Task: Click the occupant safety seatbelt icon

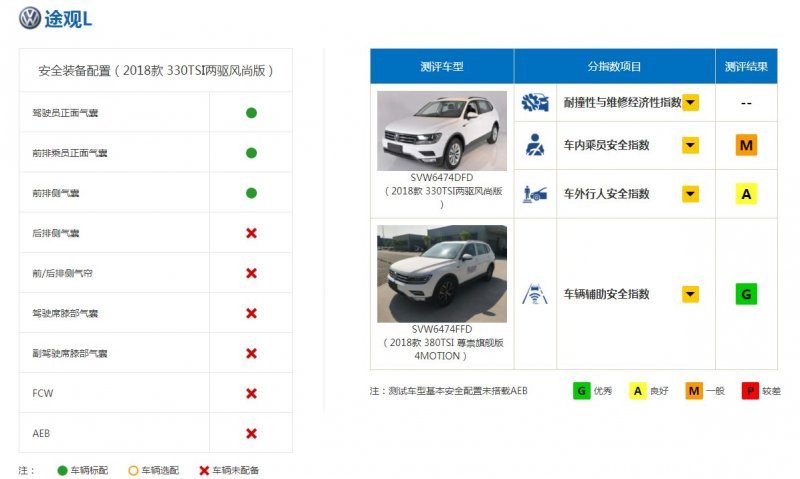Action: (535, 146)
